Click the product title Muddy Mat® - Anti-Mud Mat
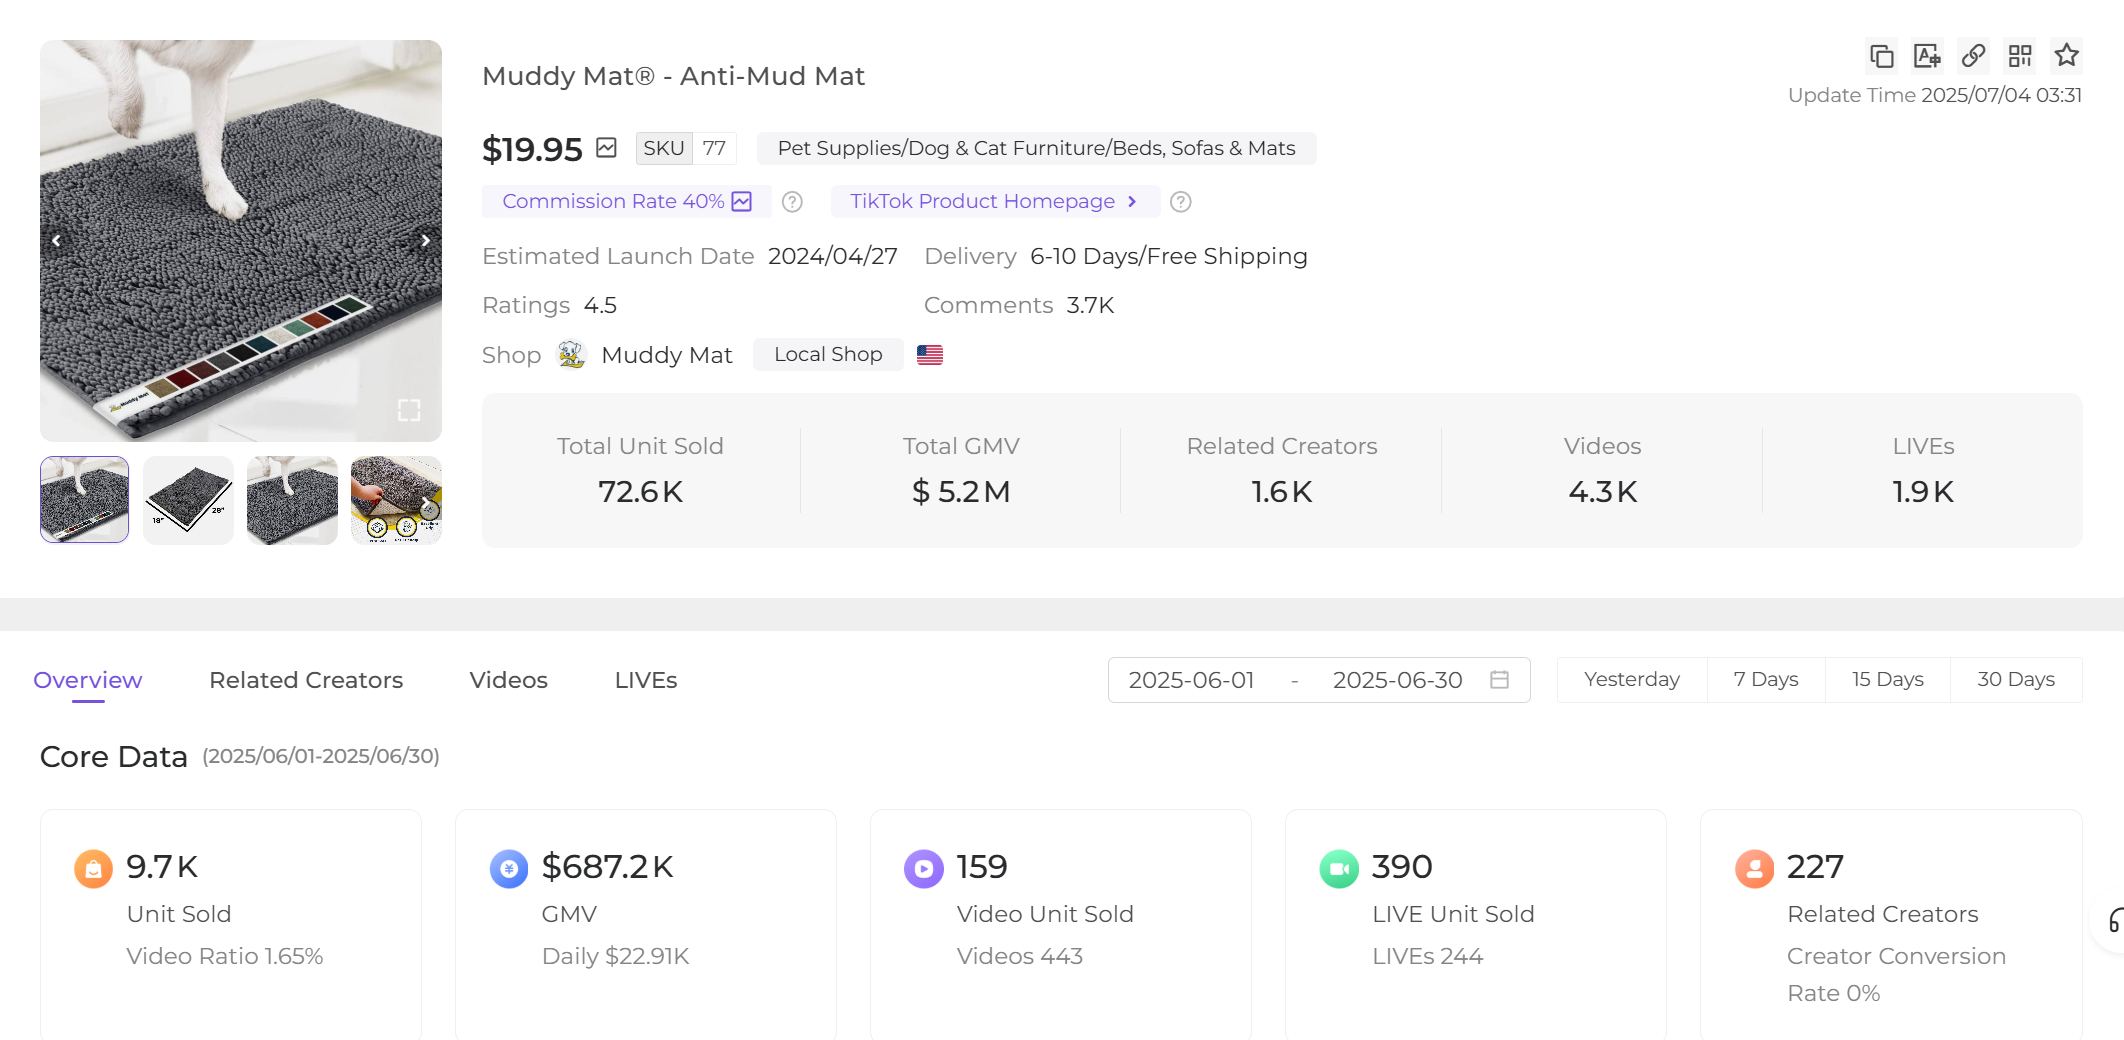 coord(673,76)
